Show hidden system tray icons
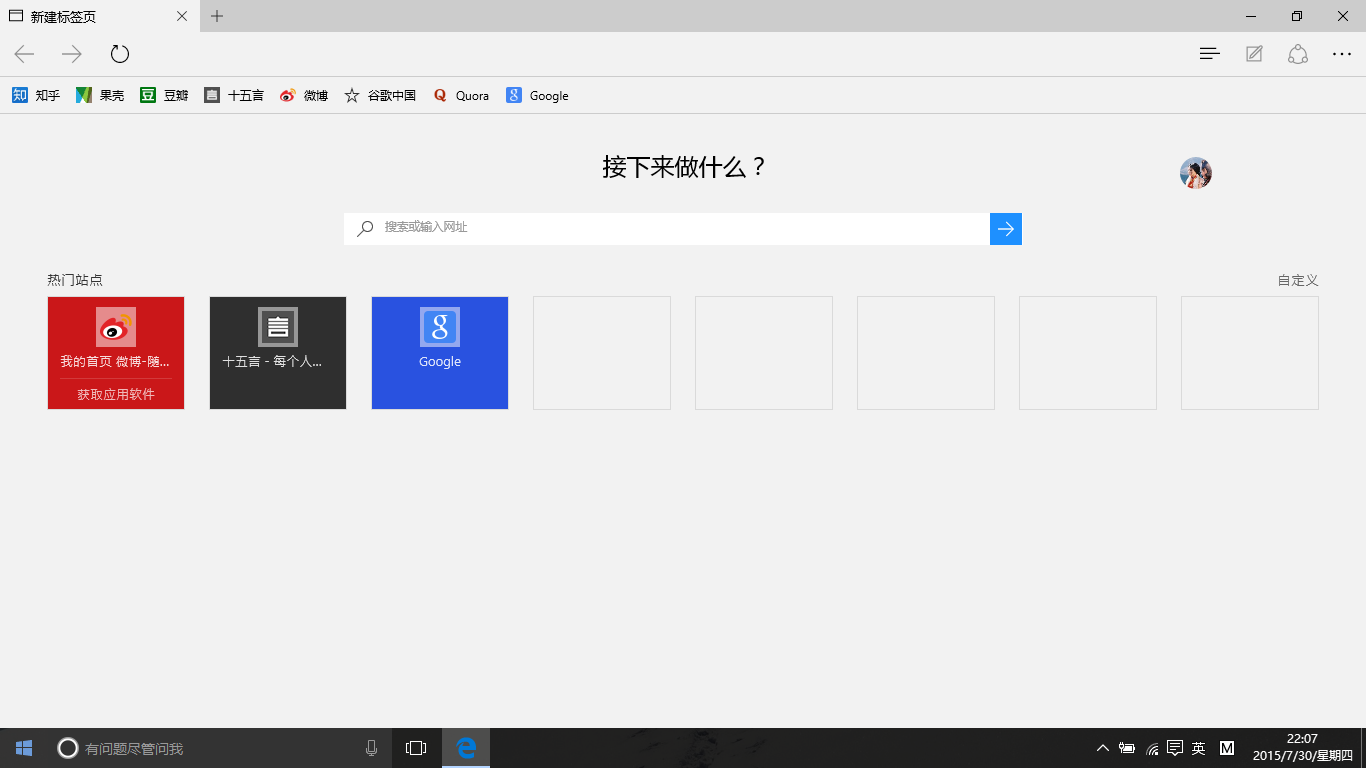 pyautogui.click(x=1103, y=748)
